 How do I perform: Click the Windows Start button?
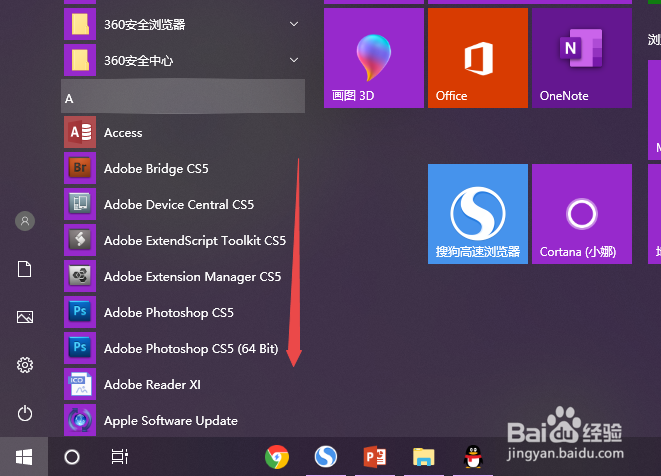24,457
